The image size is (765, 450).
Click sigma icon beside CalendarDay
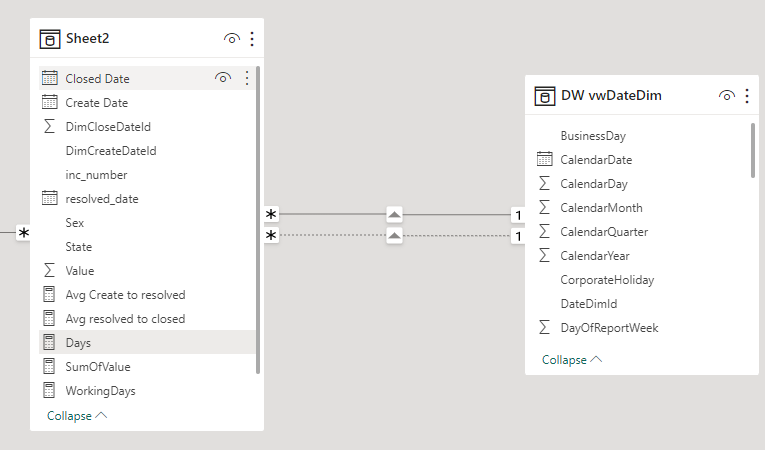click(x=544, y=184)
